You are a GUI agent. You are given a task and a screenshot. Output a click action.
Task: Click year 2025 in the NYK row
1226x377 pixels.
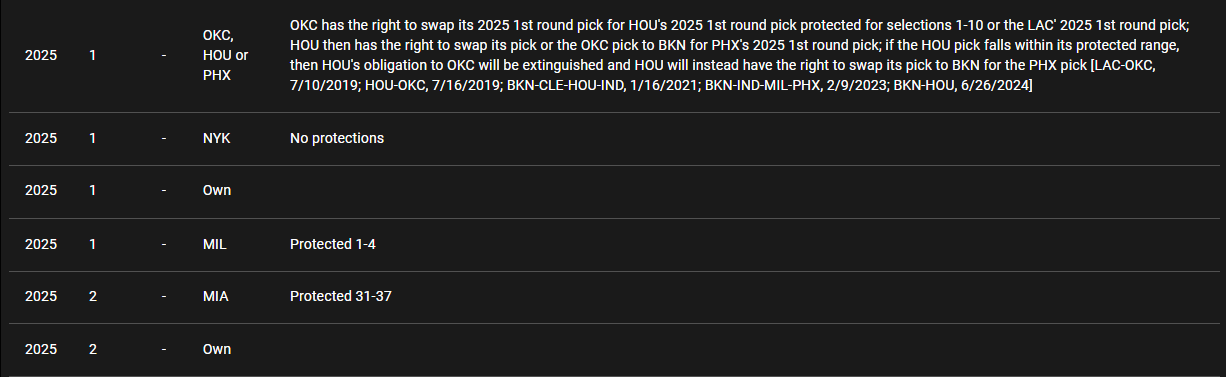point(41,138)
